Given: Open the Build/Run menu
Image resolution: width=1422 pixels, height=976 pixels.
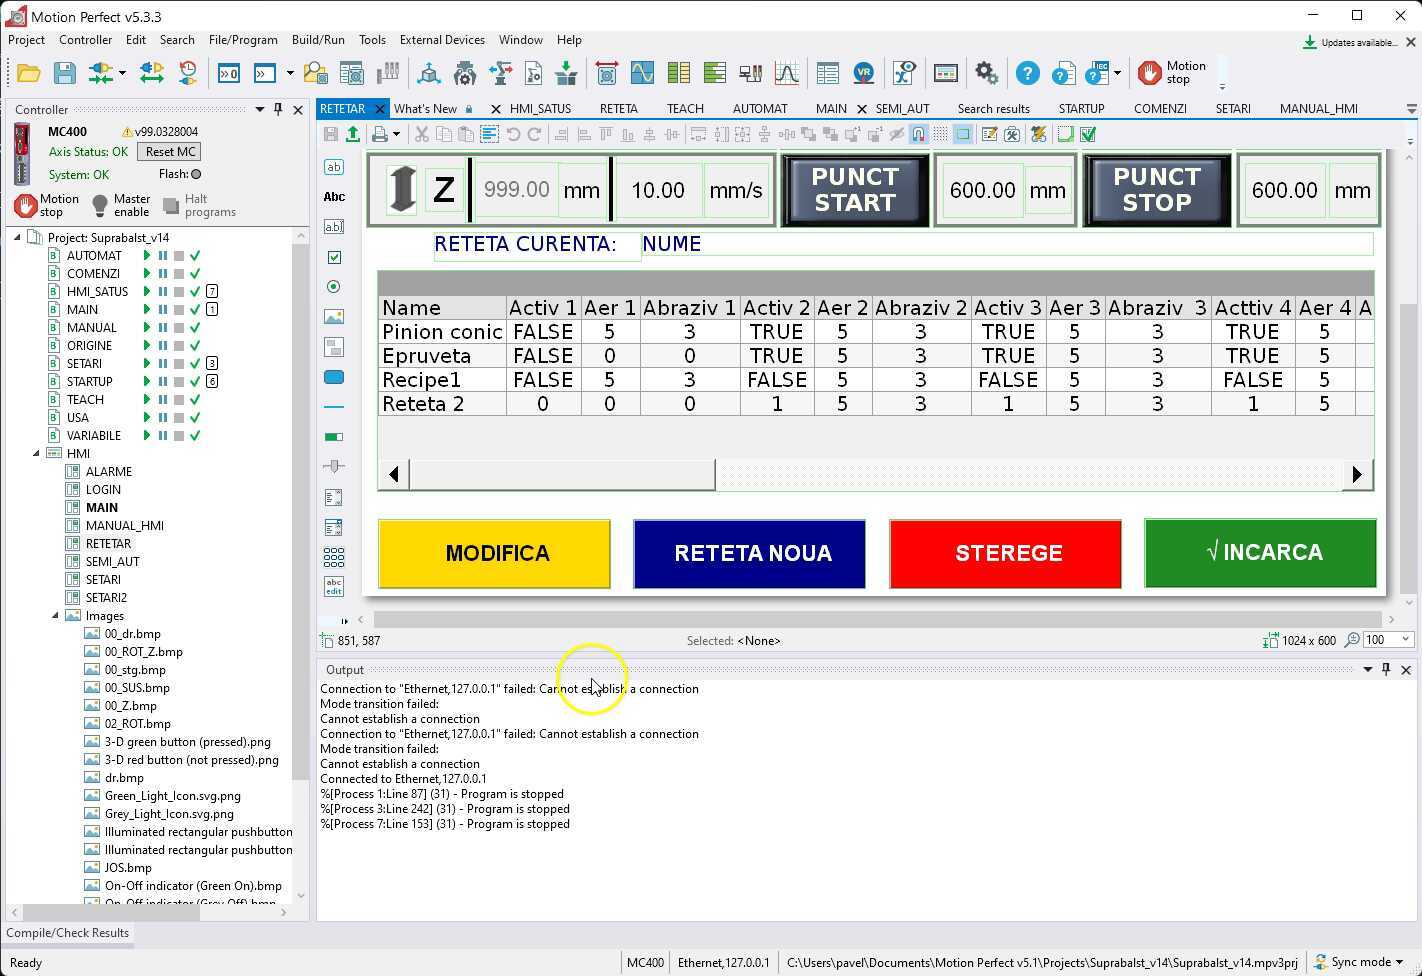Looking at the screenshot, I should pos(318,40).
